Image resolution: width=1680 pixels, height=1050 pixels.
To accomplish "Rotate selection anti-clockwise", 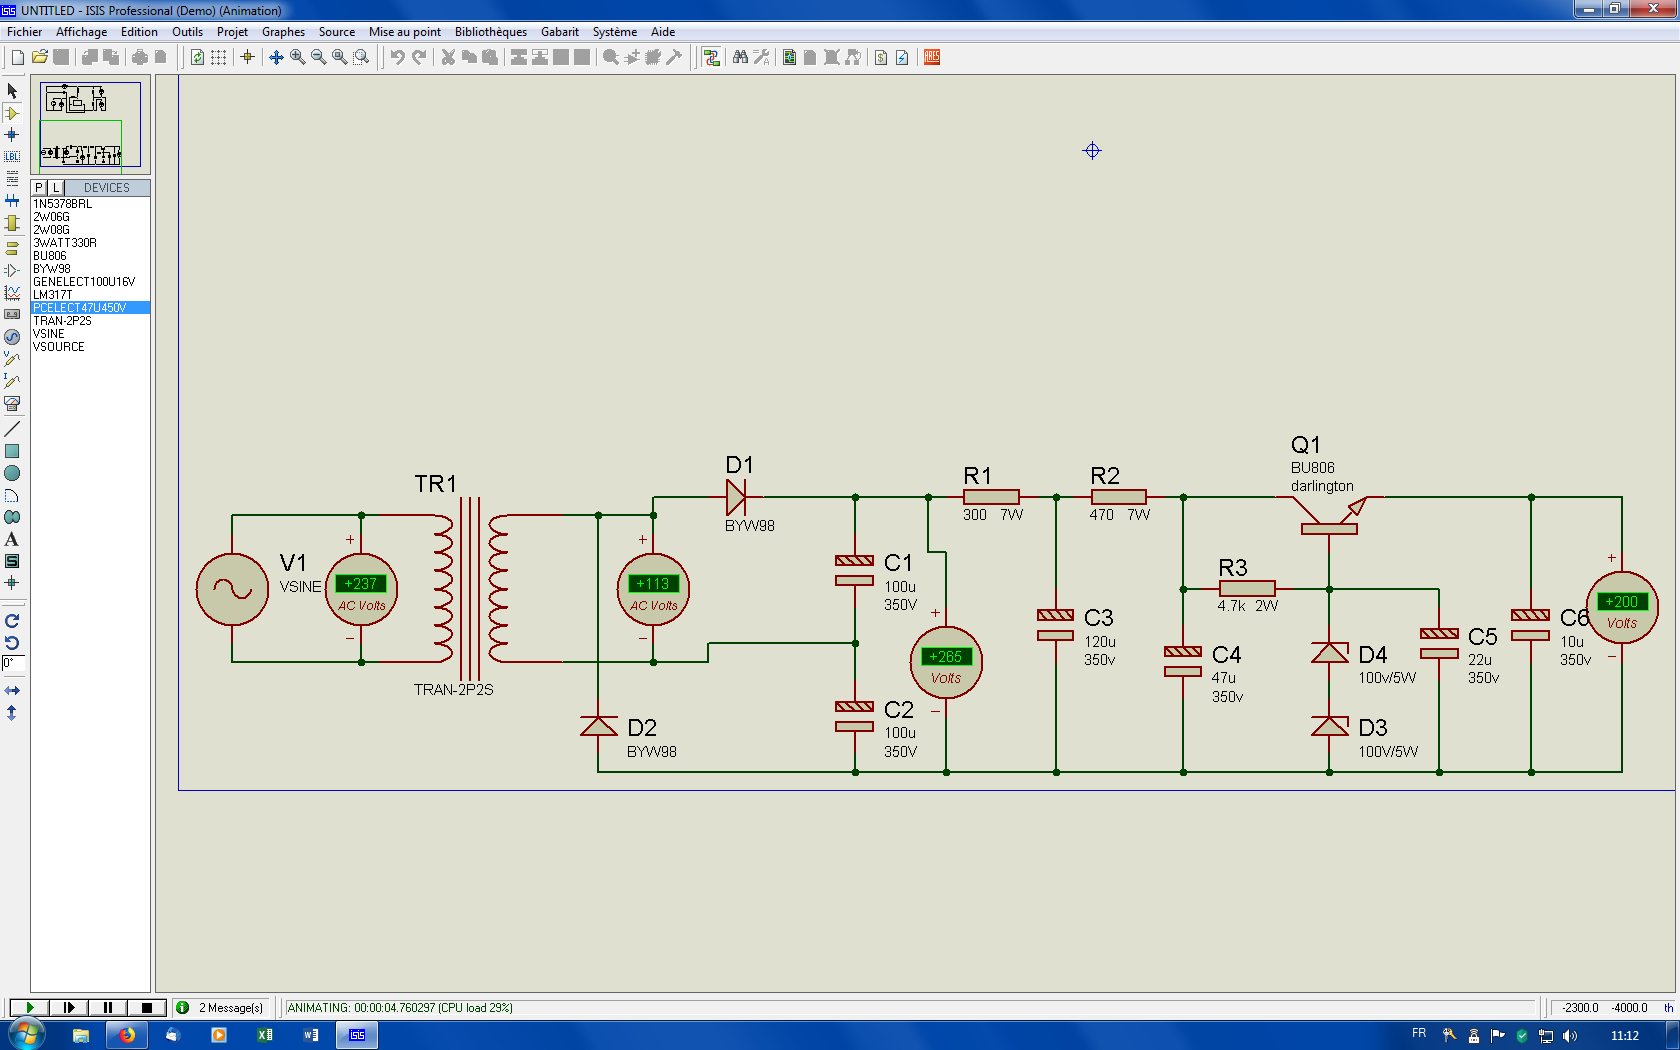I will point(12,643).
